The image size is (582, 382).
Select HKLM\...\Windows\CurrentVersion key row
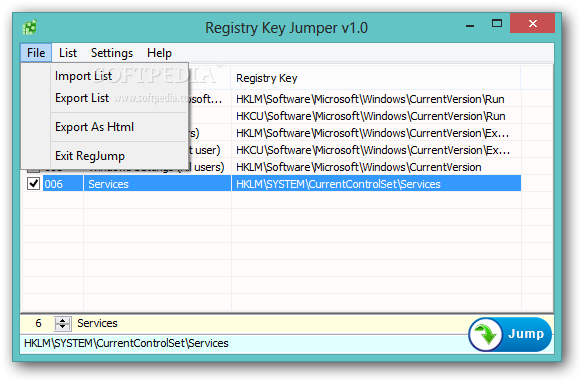[x=376, y=167]
